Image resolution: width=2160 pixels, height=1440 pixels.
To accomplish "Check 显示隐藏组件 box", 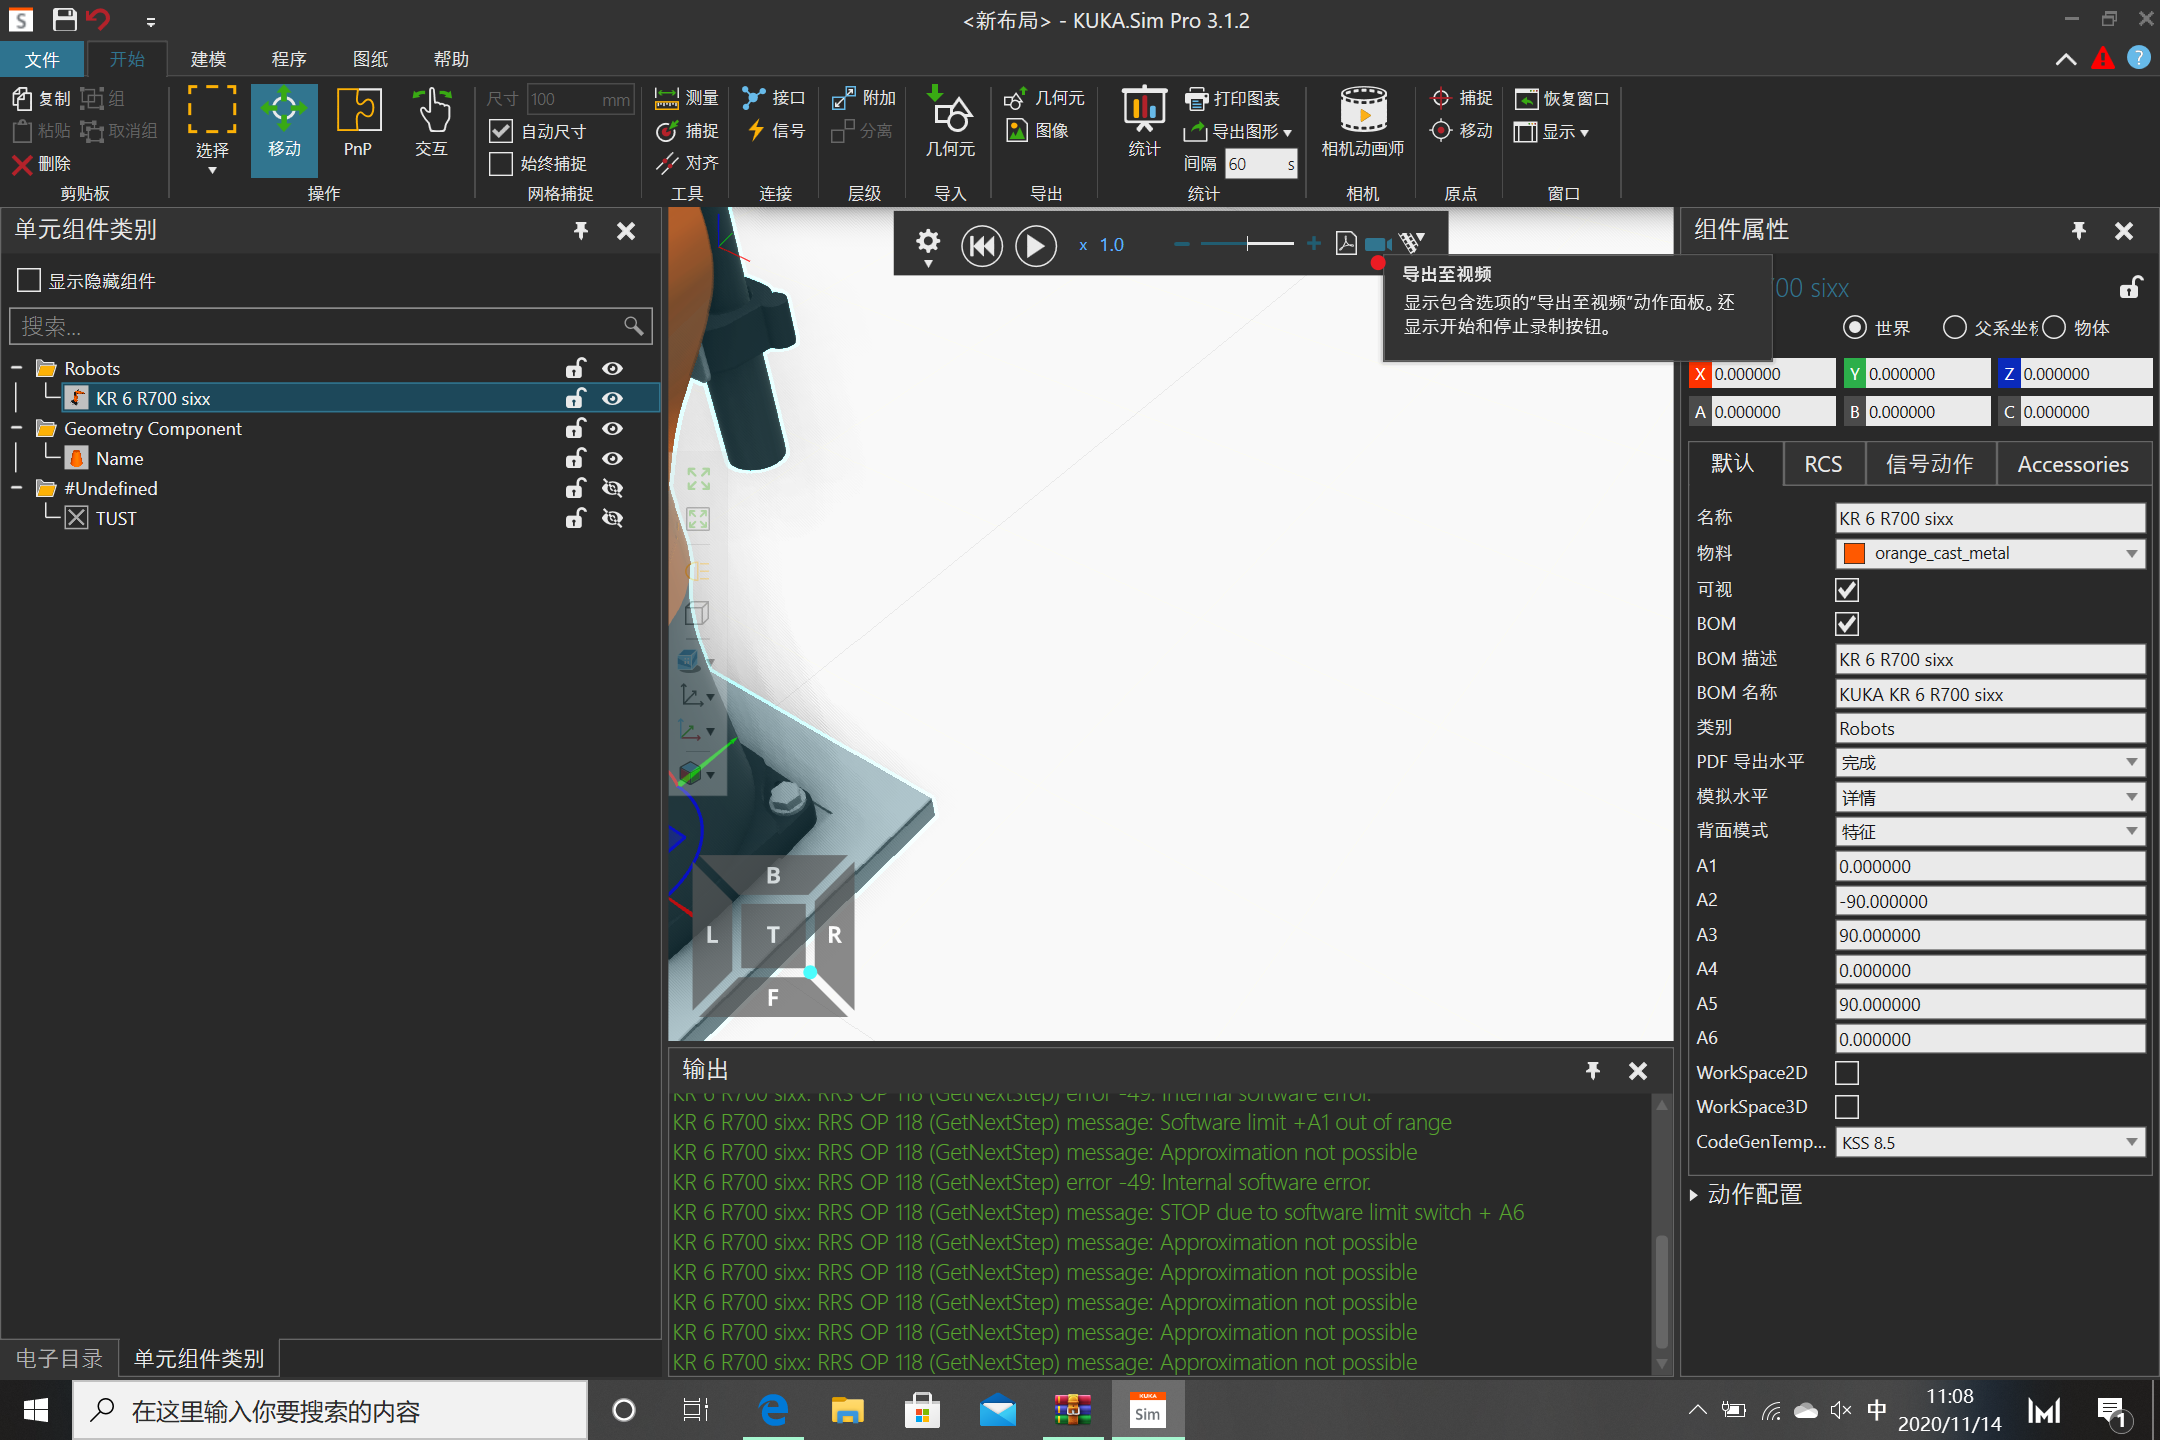I will pyautogui.click(x=29, y=280).
